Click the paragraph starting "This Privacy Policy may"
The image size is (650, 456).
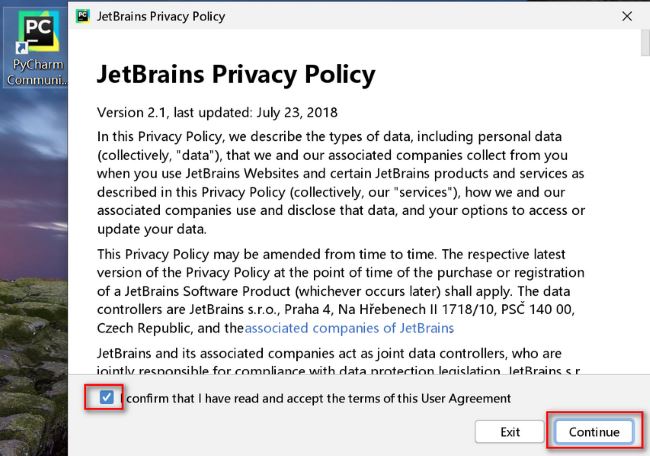click(340, 289)
